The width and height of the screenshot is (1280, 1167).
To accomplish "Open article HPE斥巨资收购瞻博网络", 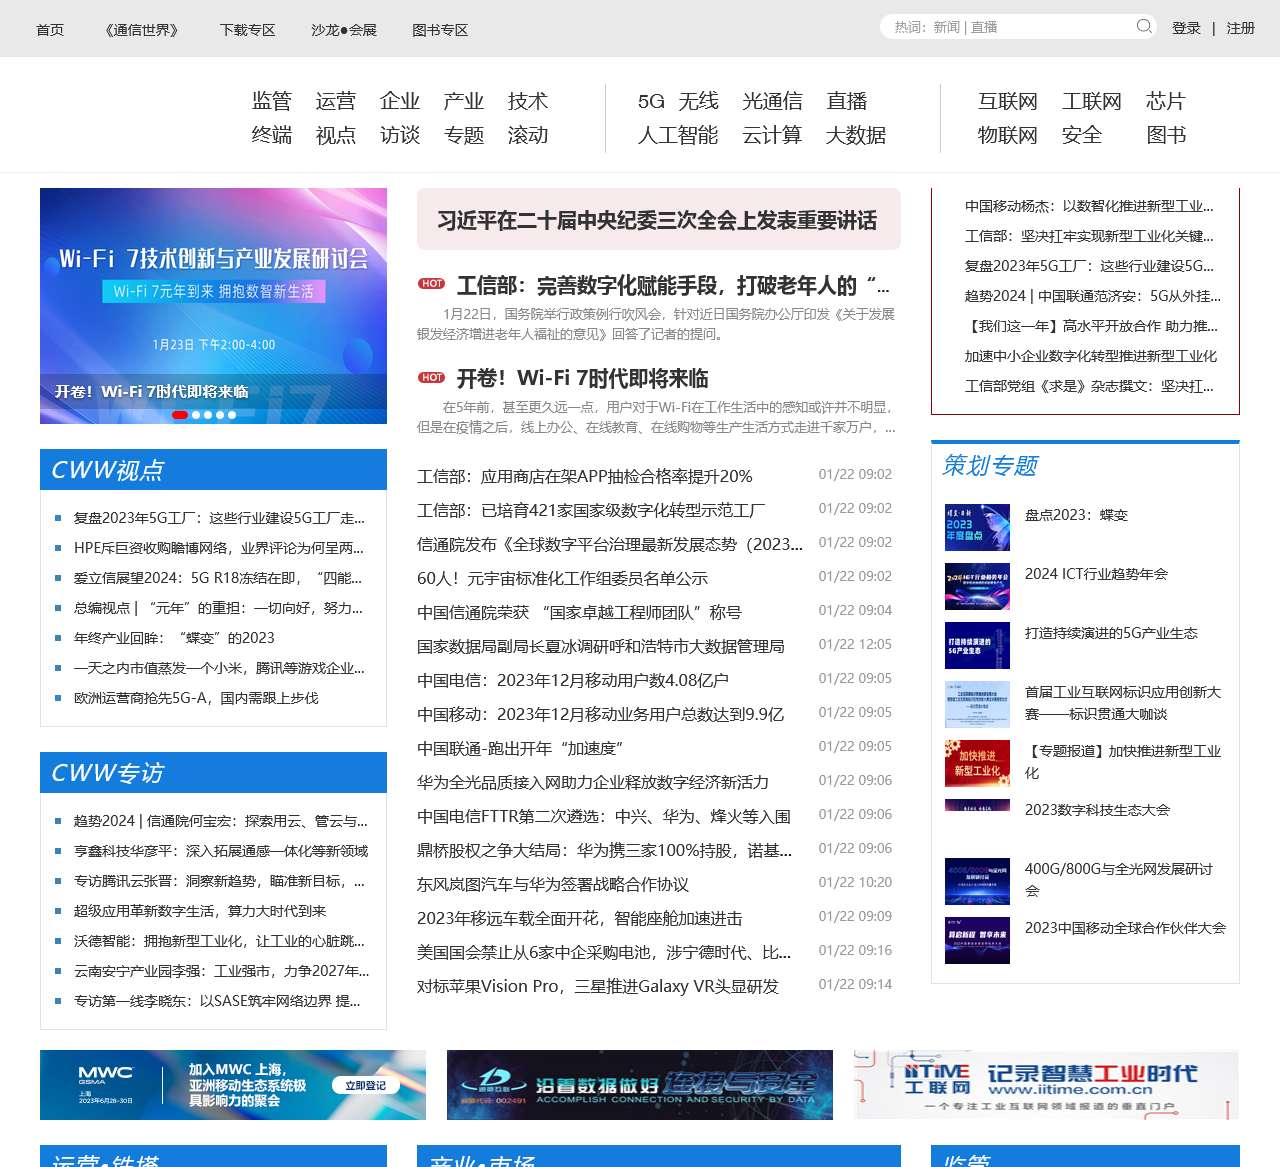I will pos(218,548).
